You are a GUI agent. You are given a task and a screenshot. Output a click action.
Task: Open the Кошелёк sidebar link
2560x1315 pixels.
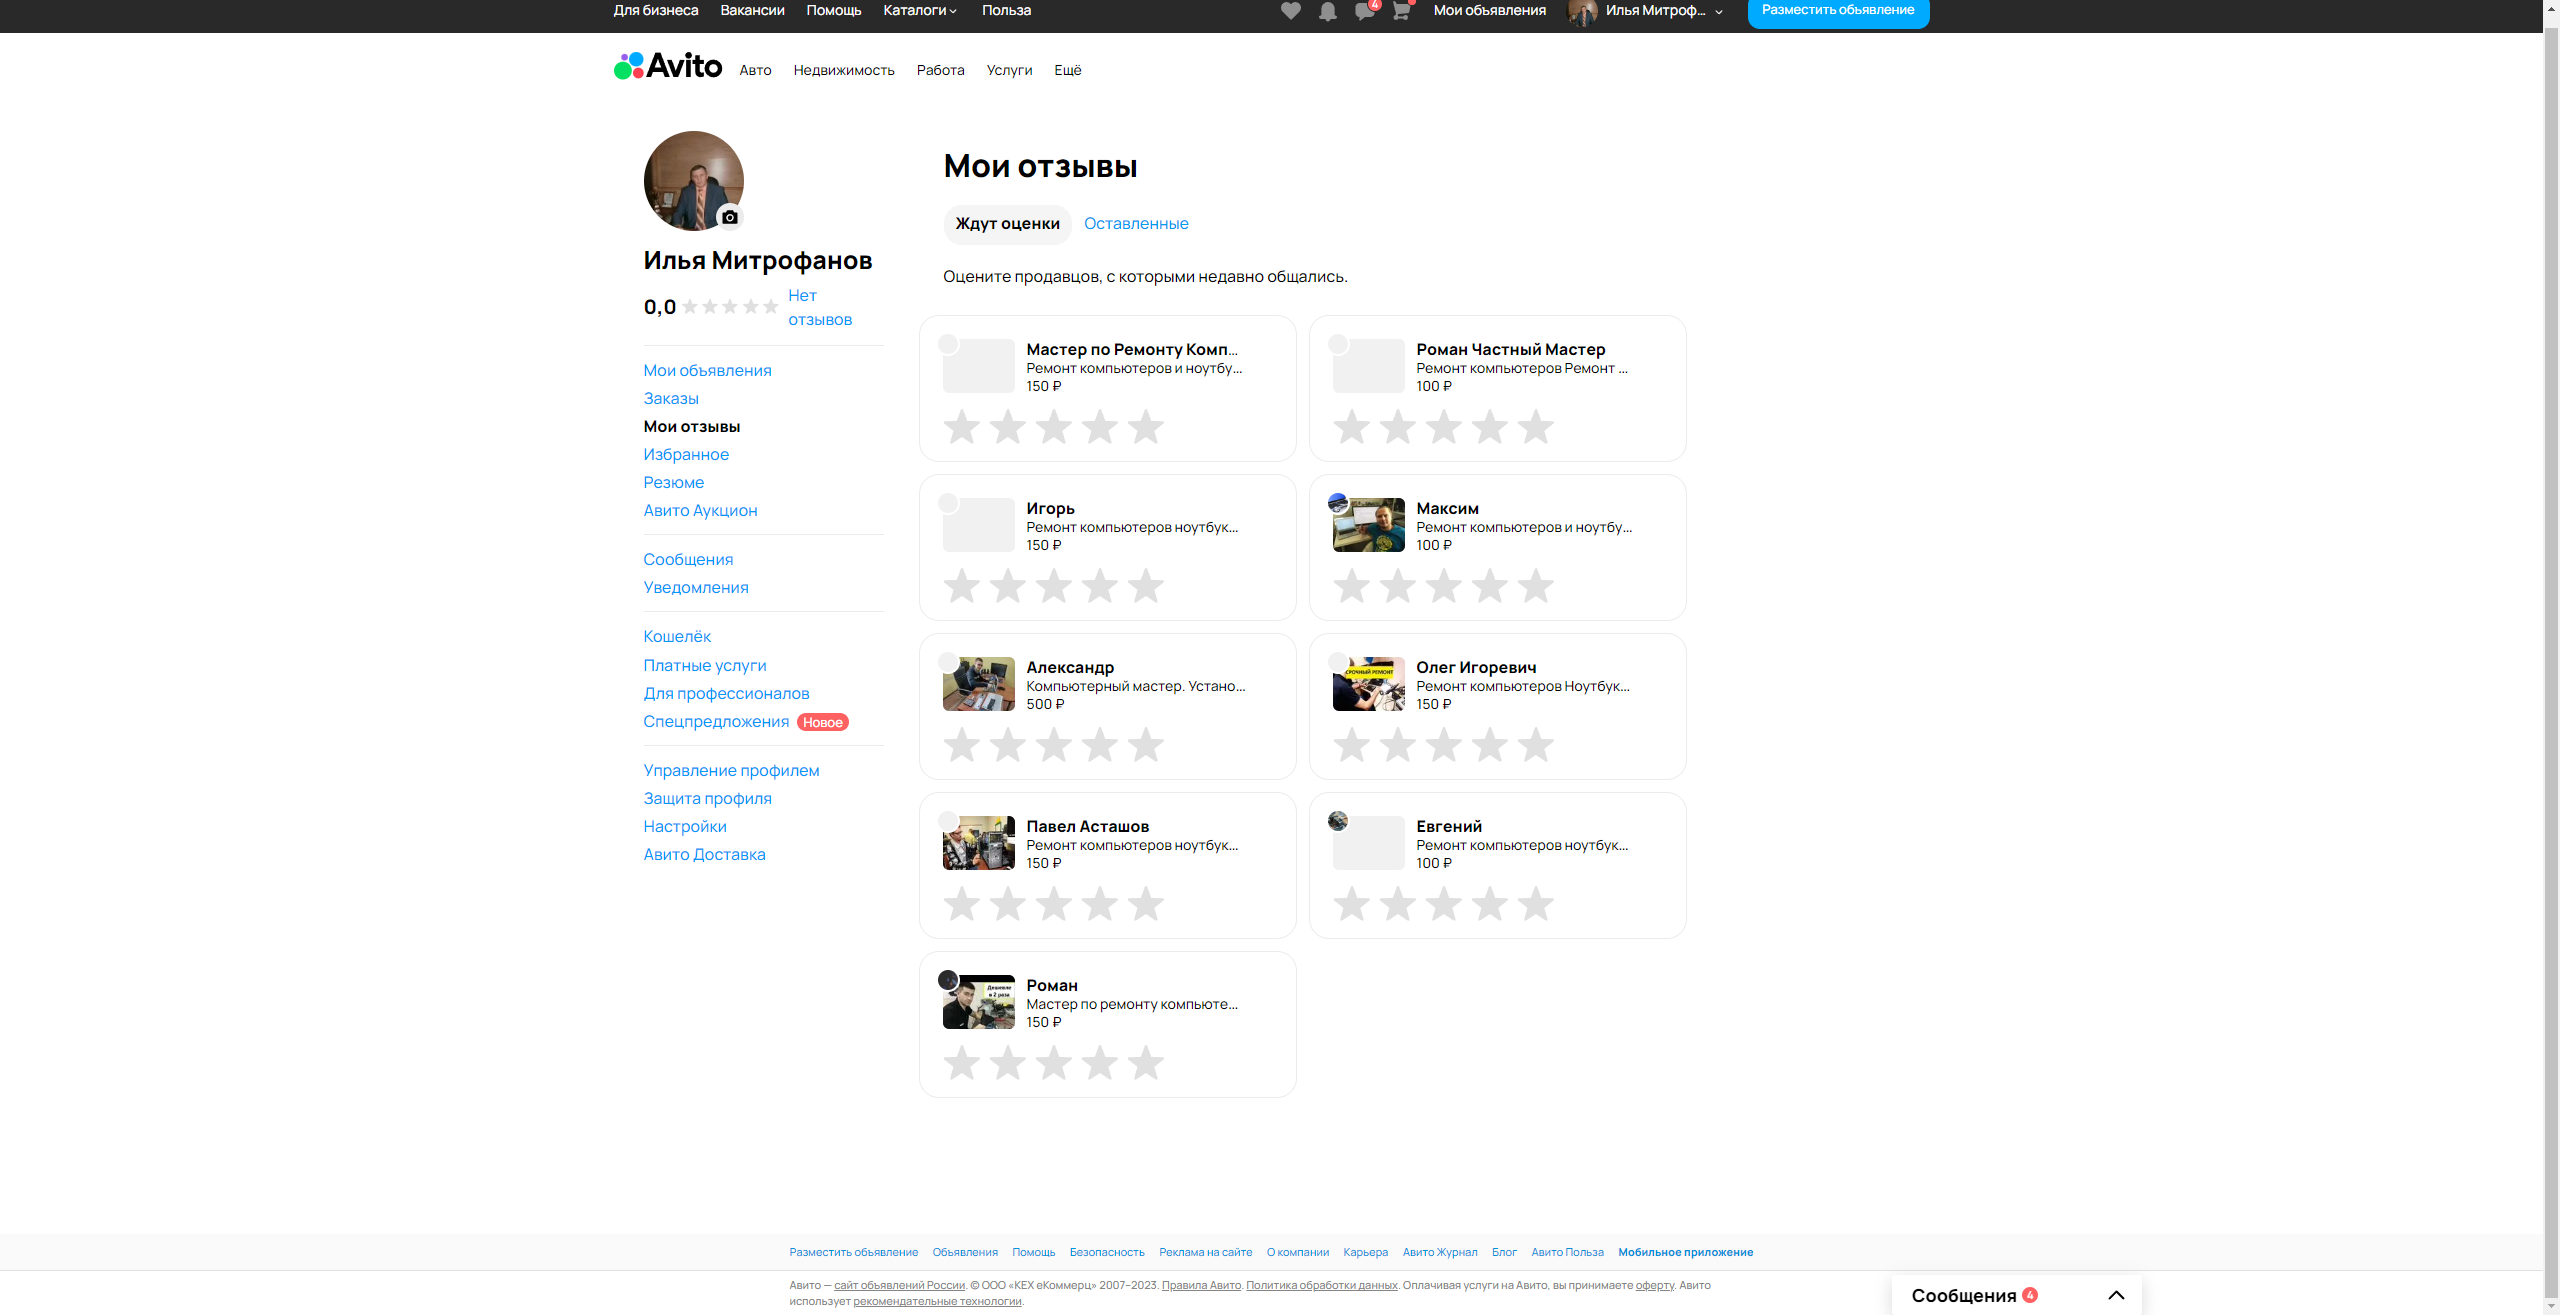(677, 637)
